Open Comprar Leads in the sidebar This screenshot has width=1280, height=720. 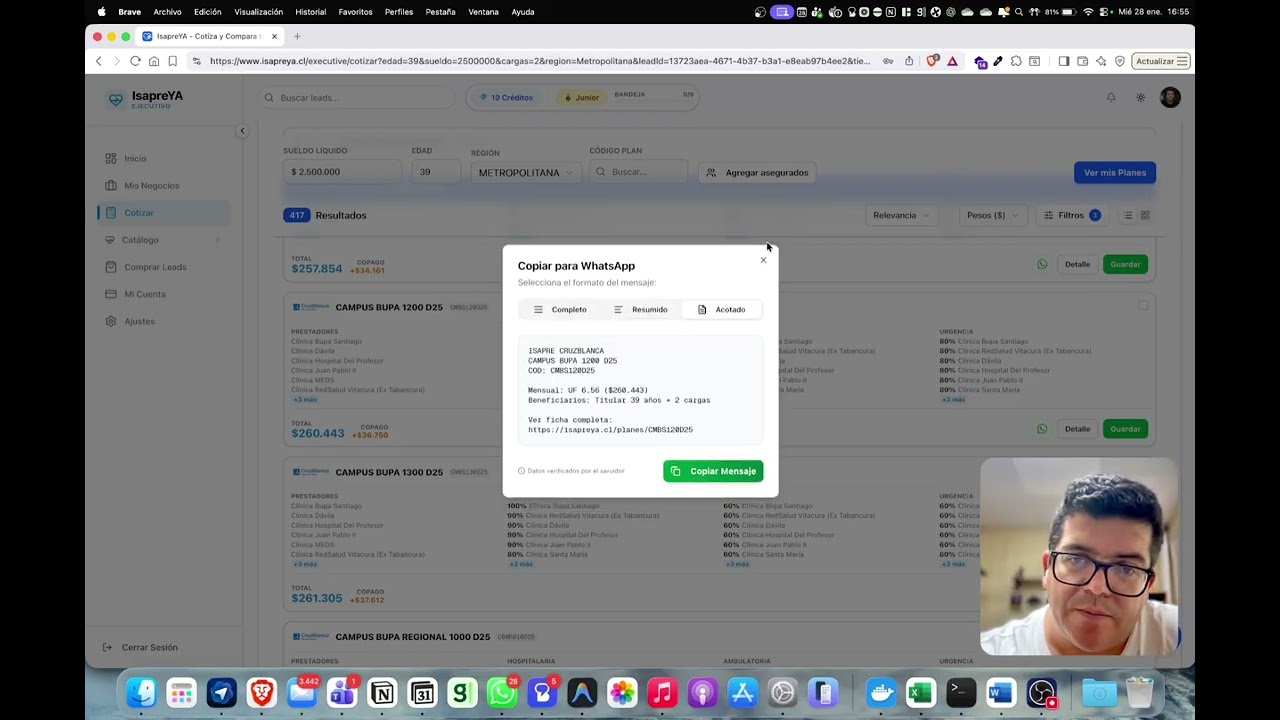(x=155, y=267)
